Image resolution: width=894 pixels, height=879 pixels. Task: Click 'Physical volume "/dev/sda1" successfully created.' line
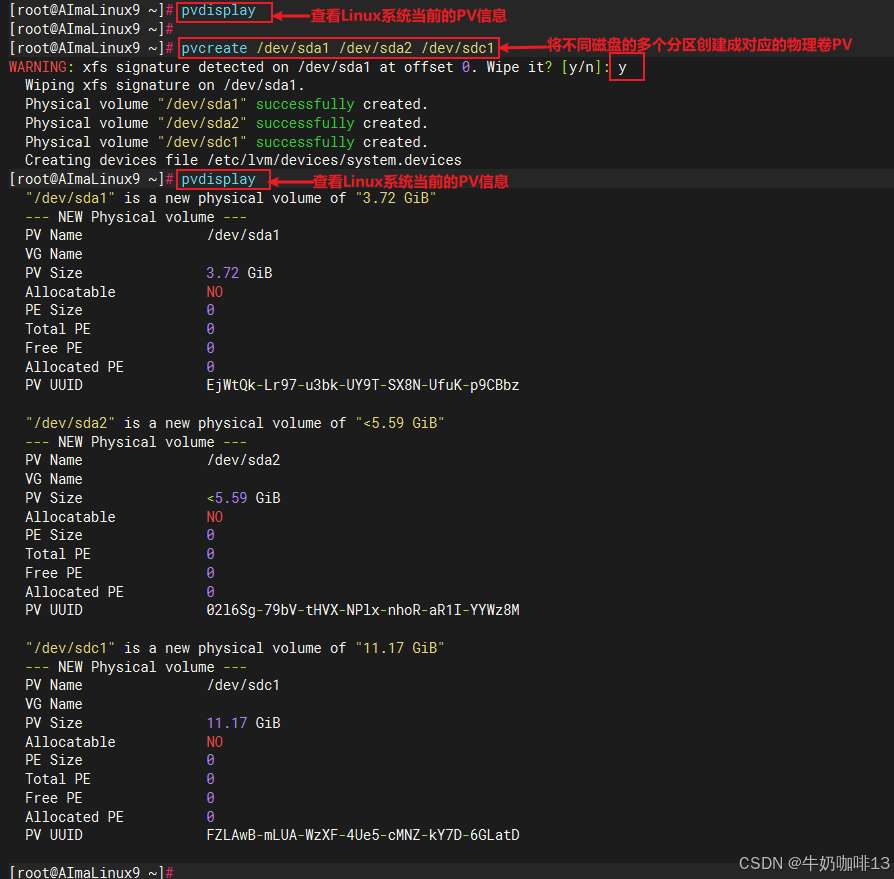coord(226,104)
